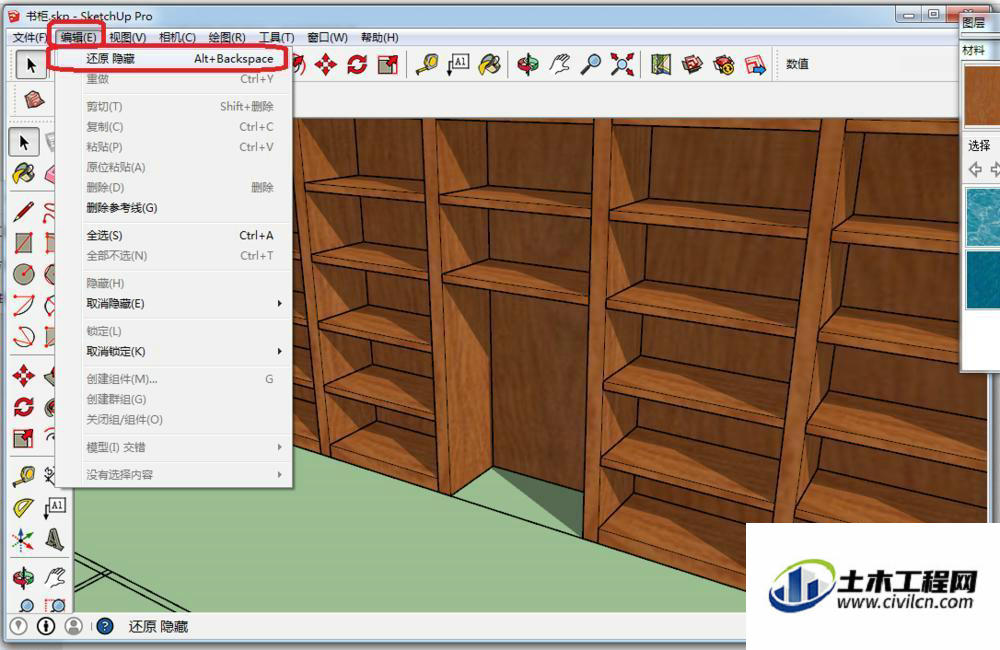Click the Extension Warehouse icon
This screenshot has height=650, width=1000.
pyautogui.click(x=724, y=64)
